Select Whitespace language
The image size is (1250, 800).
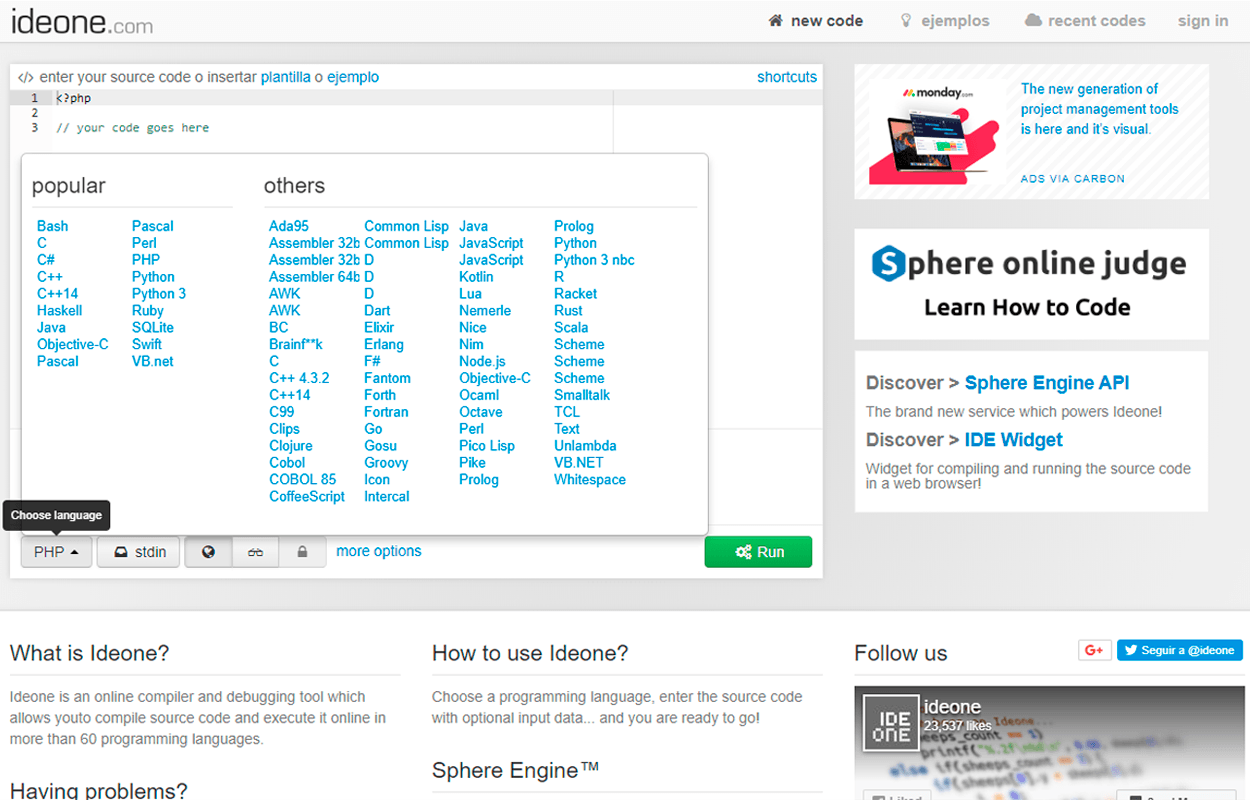click(590, 479)
